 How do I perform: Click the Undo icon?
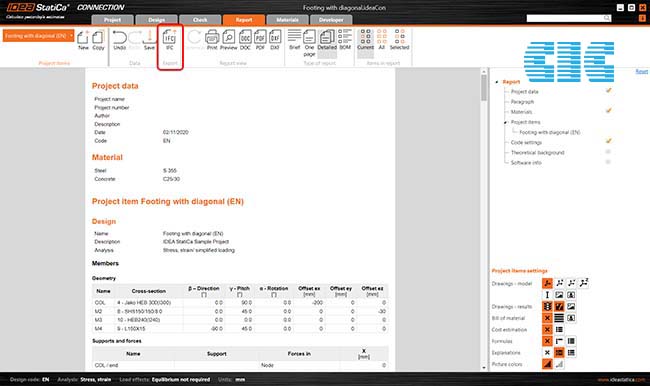(x=119, y=40)
